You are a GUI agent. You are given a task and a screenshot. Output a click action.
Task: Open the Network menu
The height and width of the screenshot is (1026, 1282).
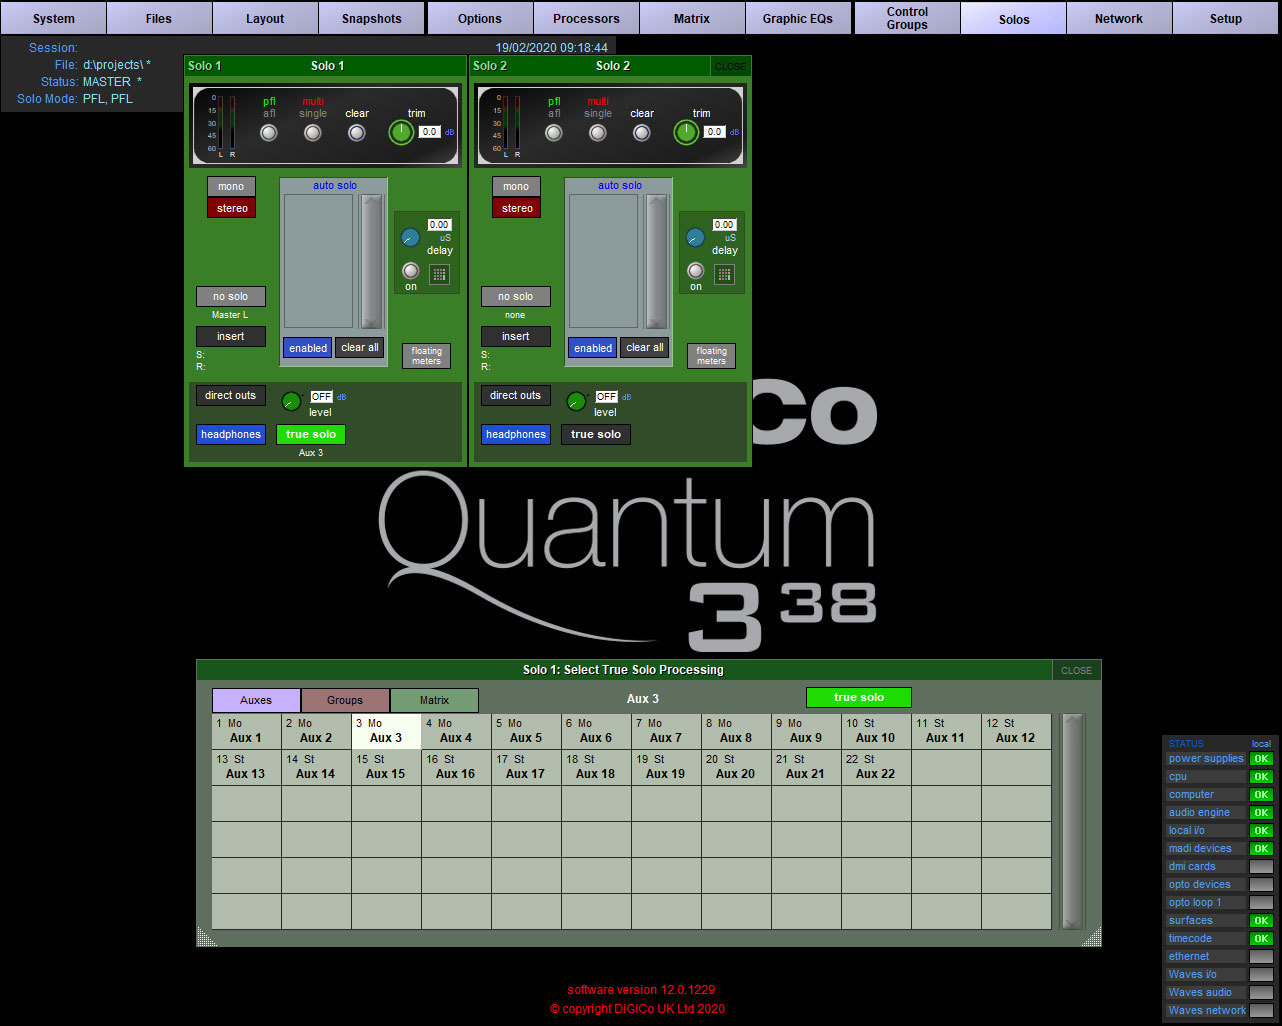(1119, 18)
